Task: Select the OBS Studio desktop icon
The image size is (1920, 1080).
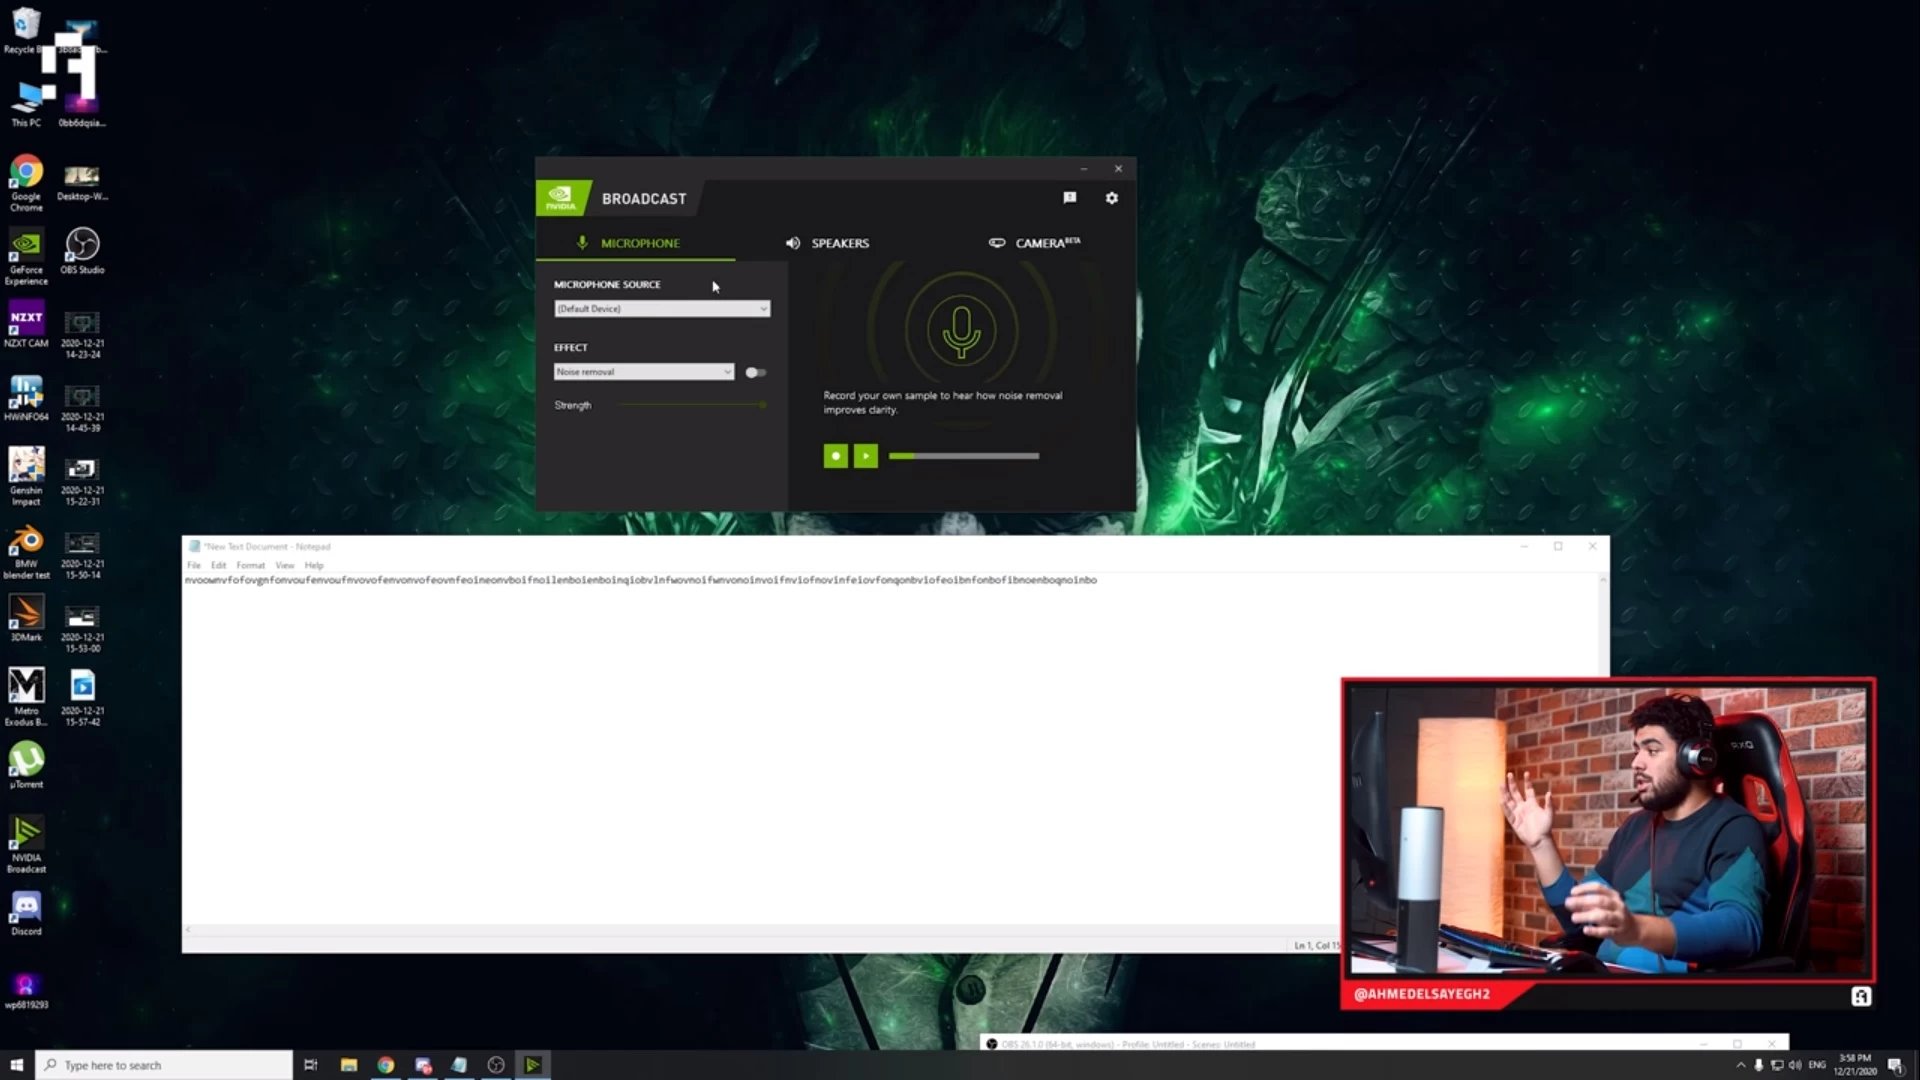Action: [82, 251]
